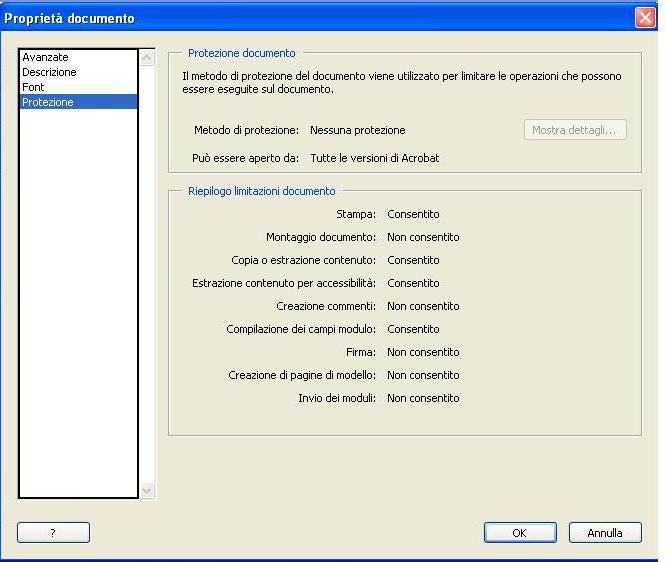Click the Creazione commenti label
The height and width of the screenshot is (562, 665).
[x=326, y=306]
